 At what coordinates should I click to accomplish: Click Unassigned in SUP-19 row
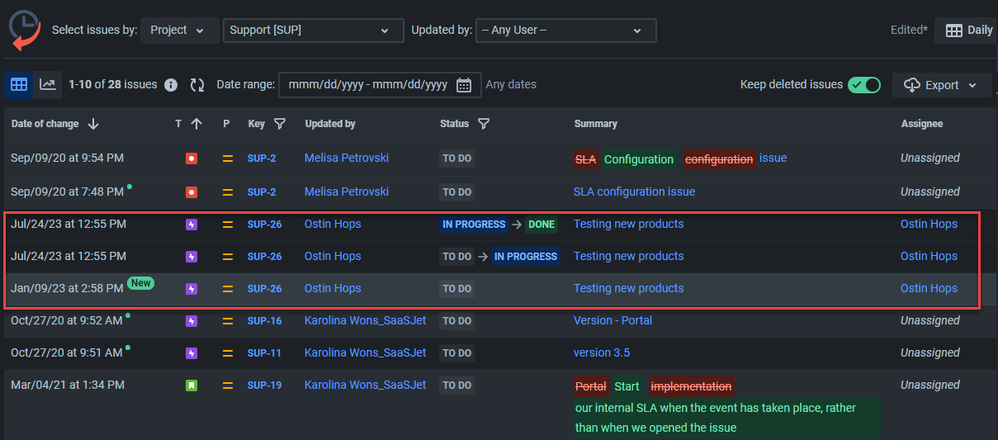point(930,385)
